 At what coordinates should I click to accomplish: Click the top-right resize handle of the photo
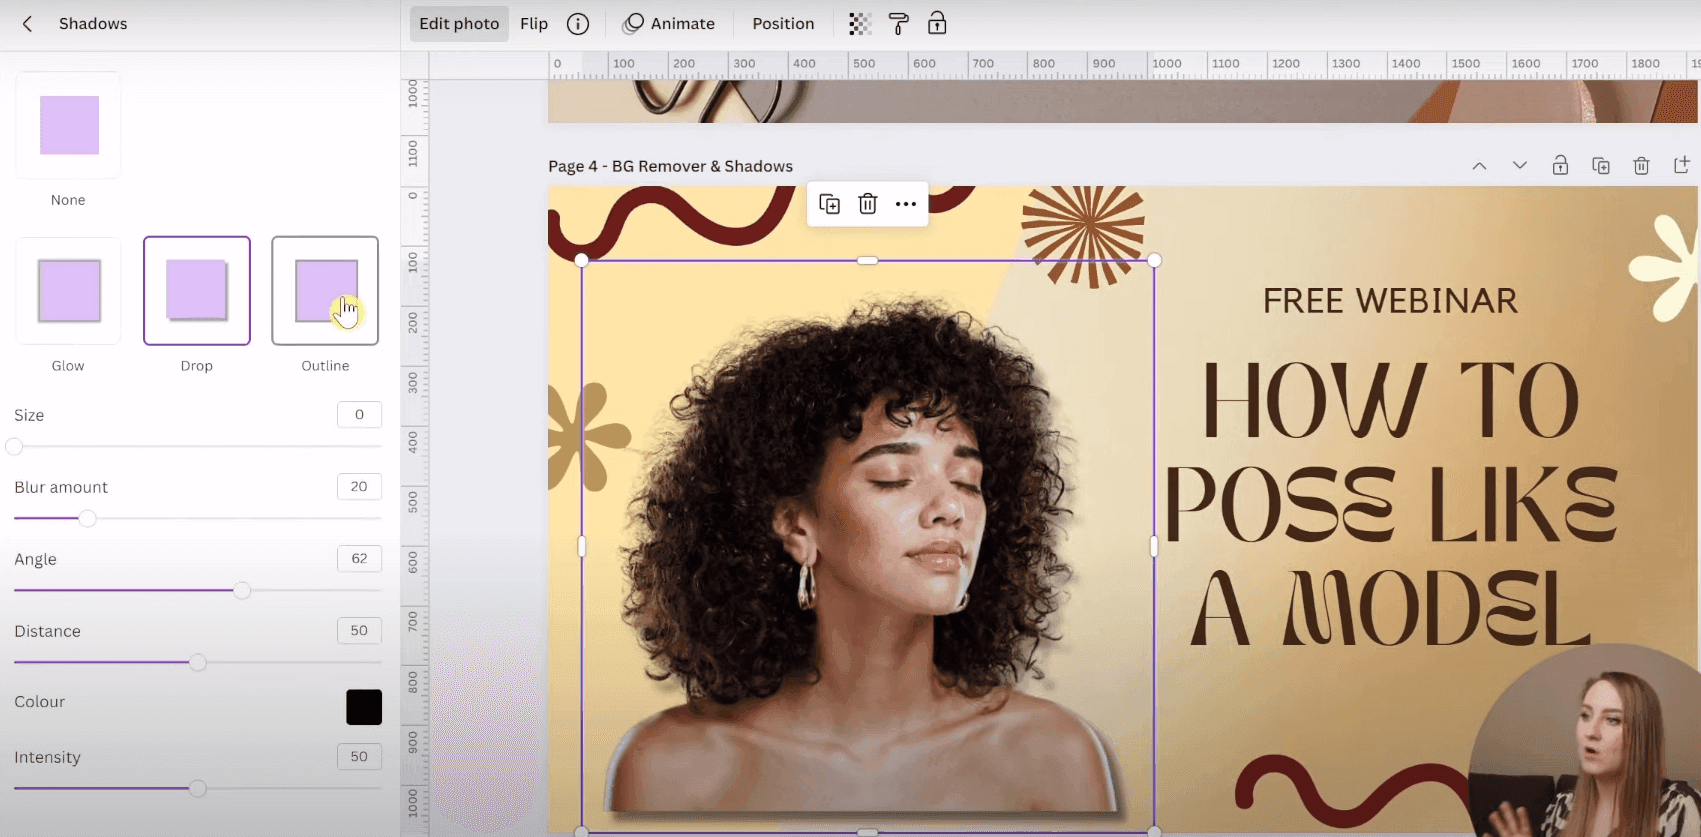(x=1154, y=260)
